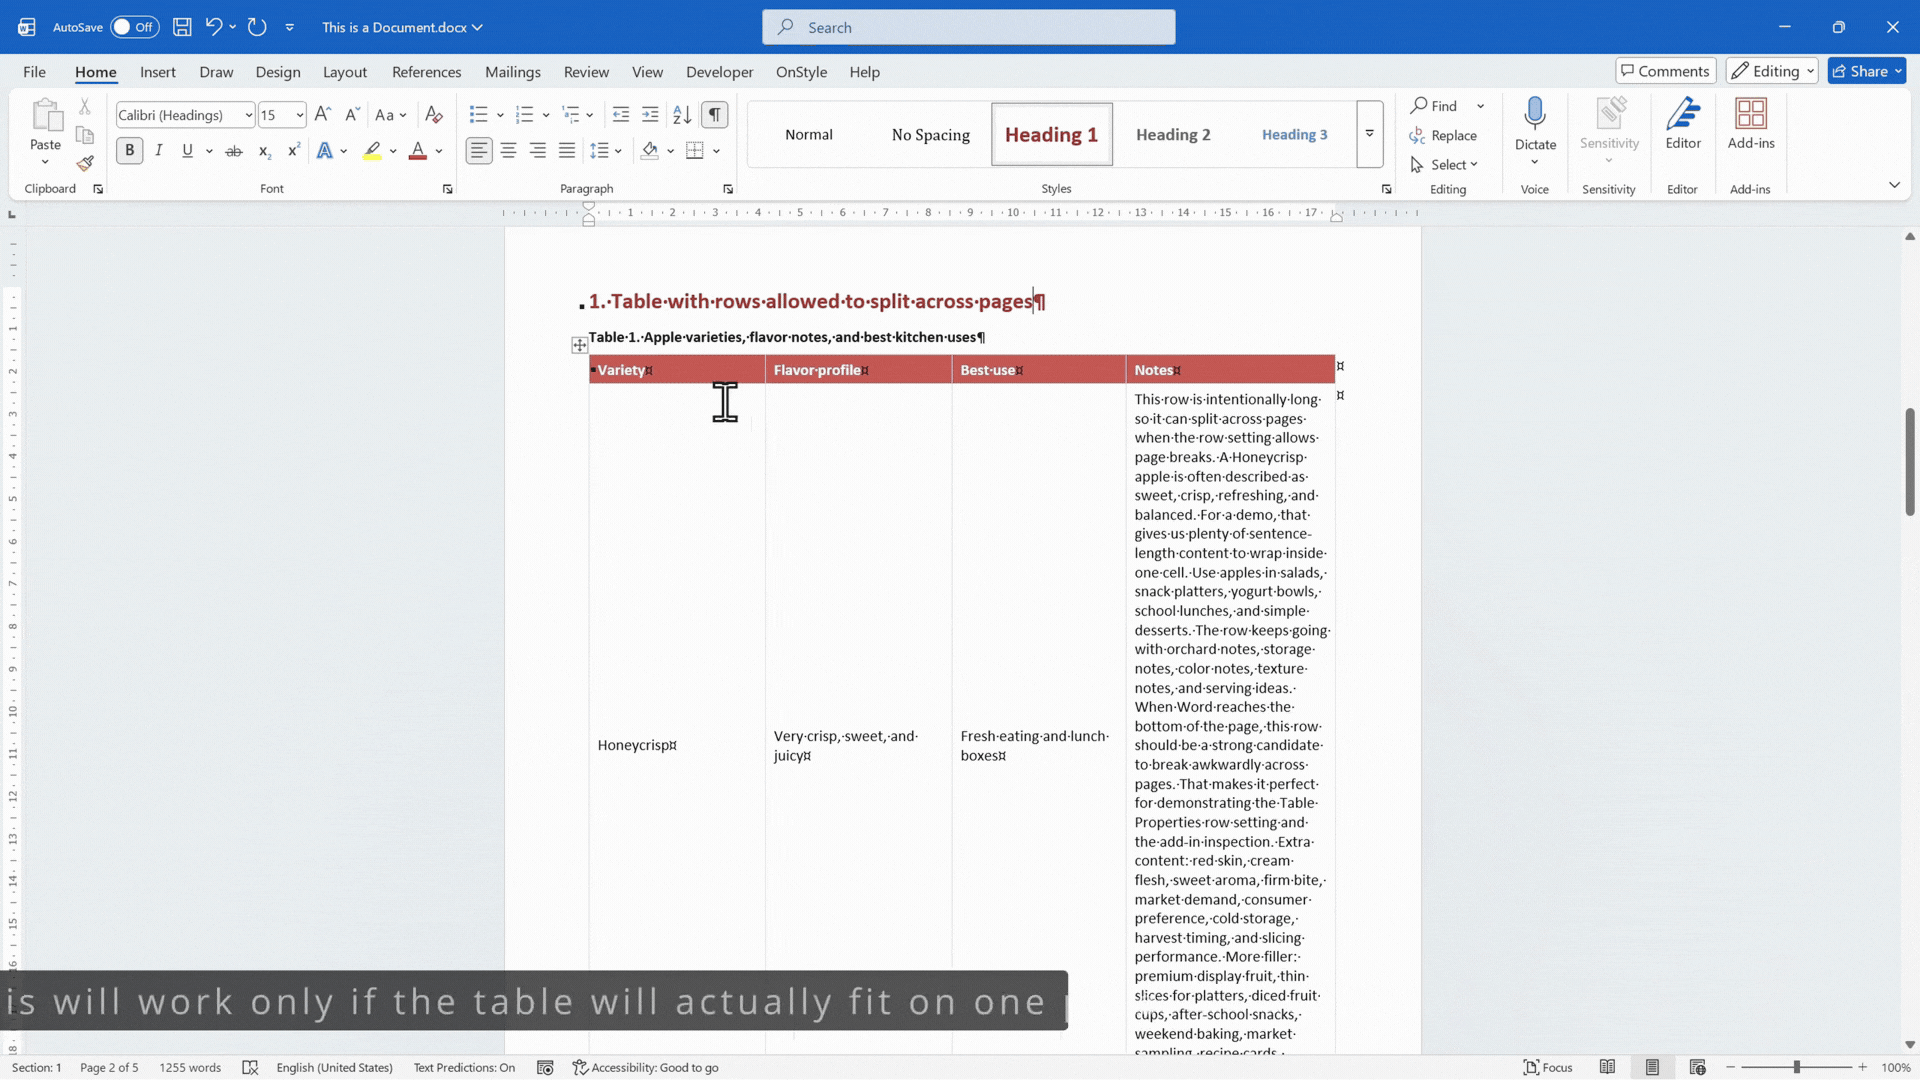Switch to Read Mode view icon
Image resolution: width=1920 pixels, height=1080 pixels.
1607,1068
